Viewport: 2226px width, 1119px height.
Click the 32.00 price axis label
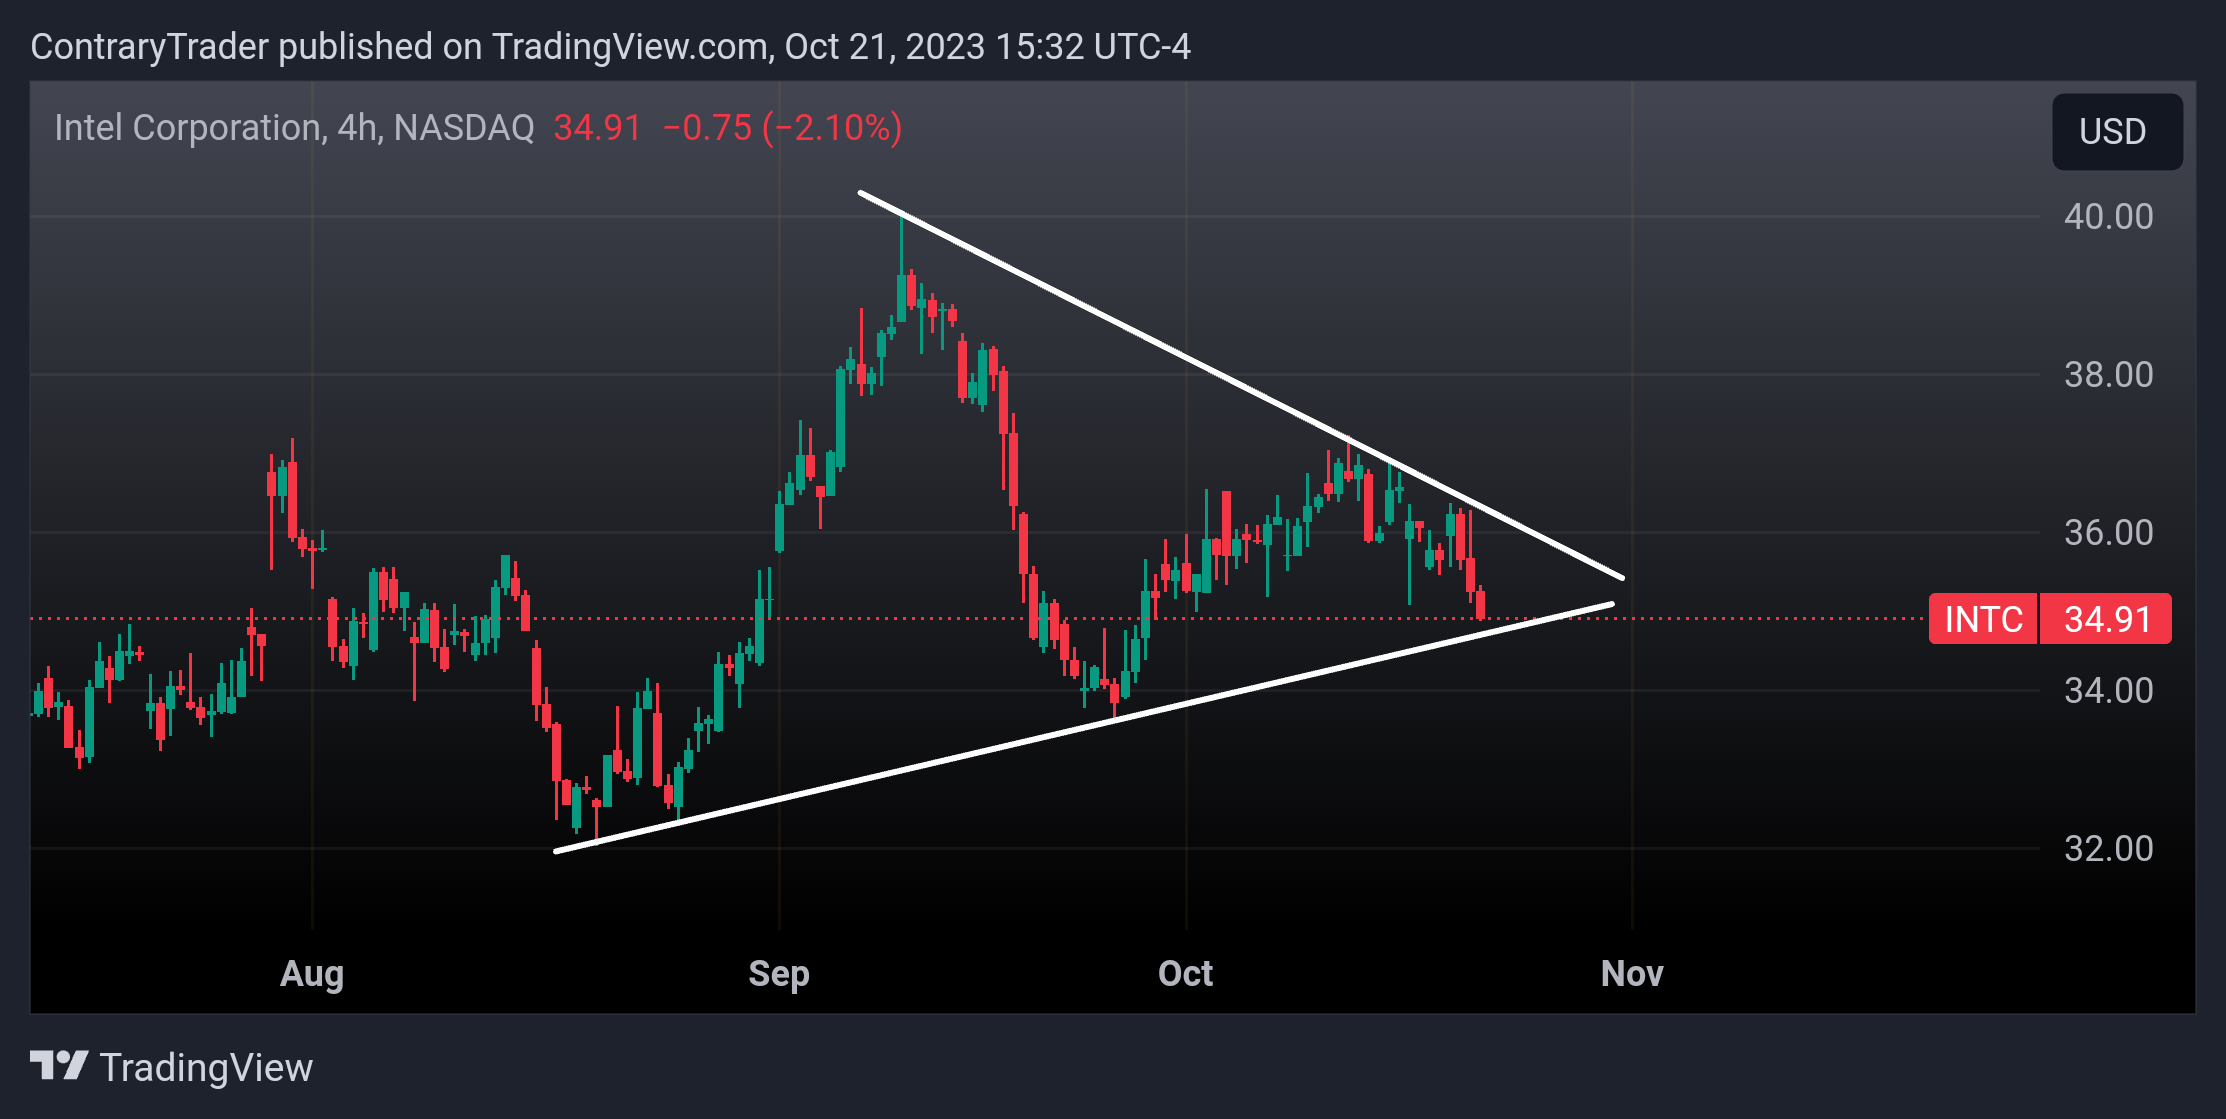tap(2108, 849)
